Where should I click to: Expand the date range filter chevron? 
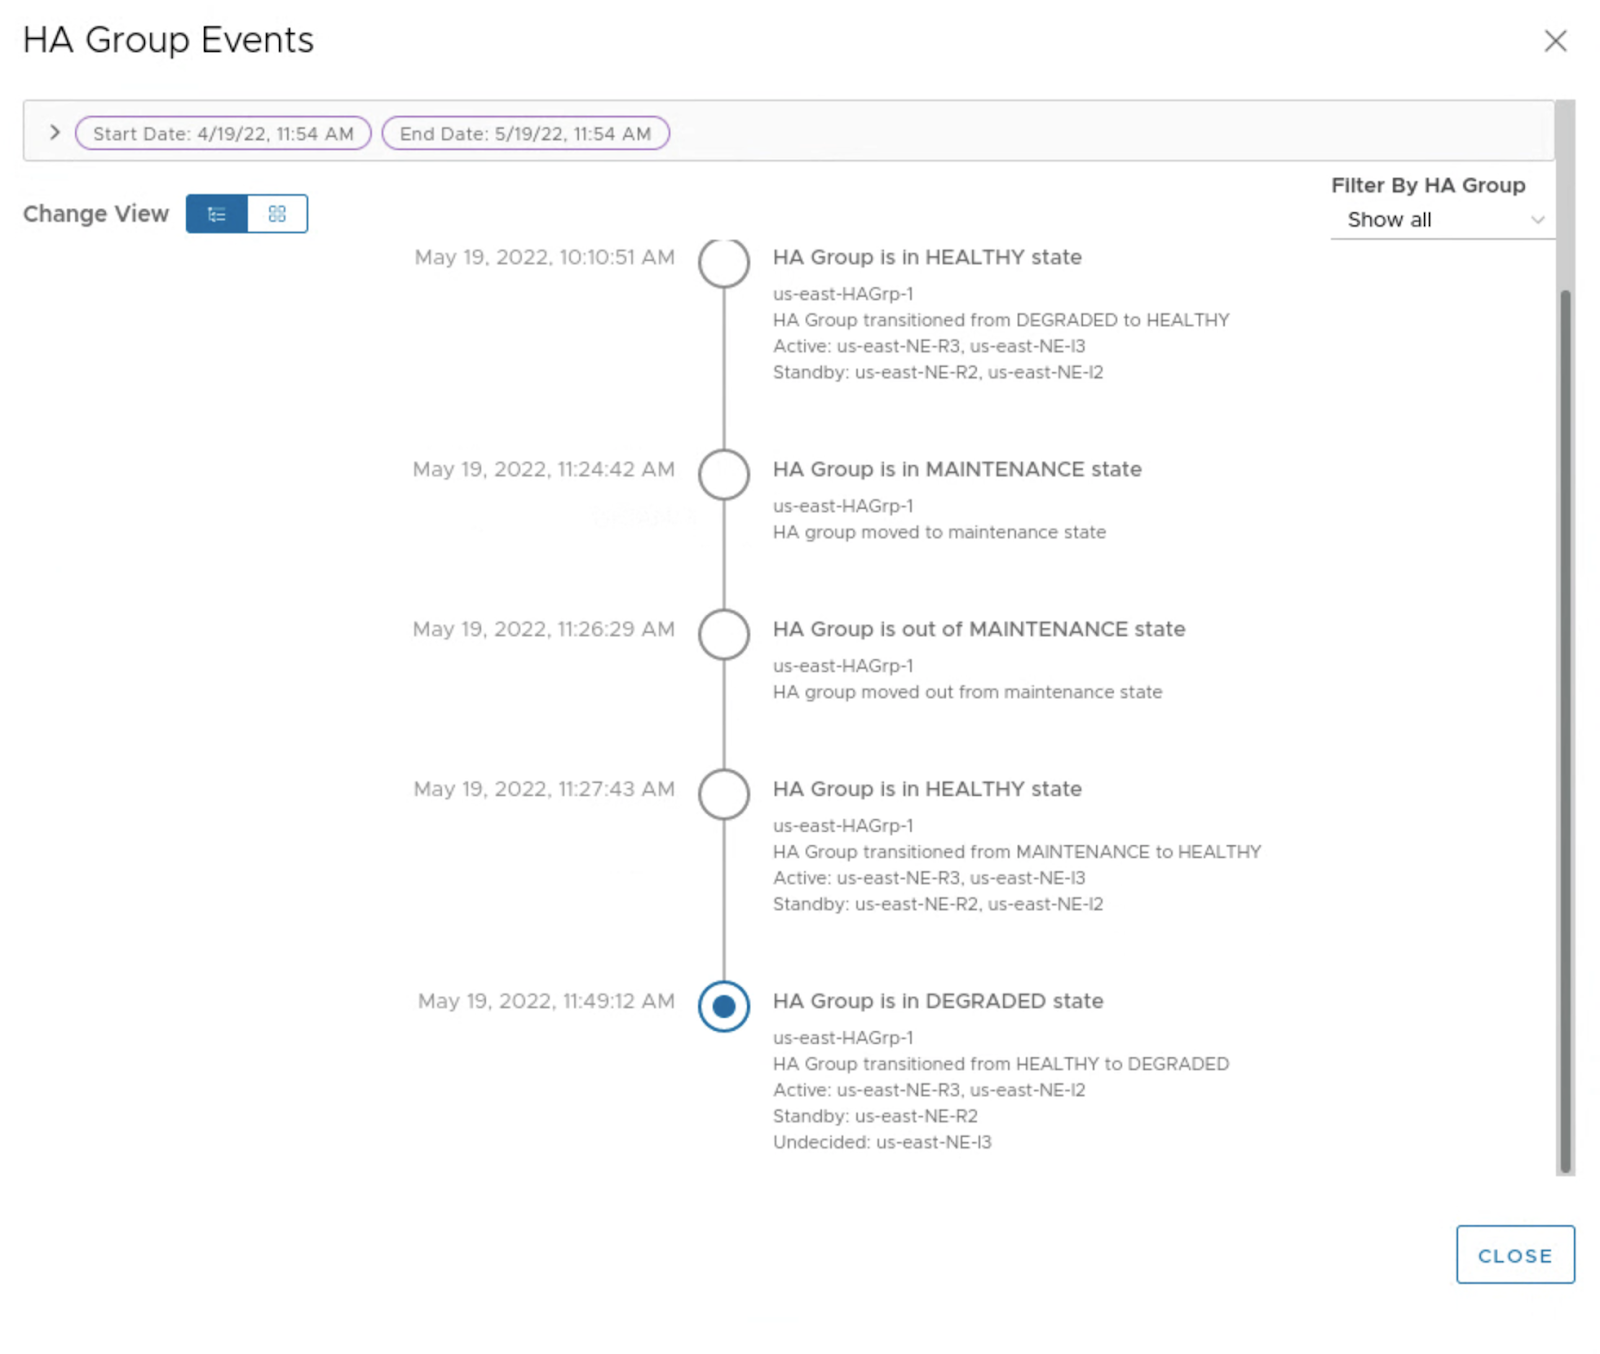tap(55, 132)
